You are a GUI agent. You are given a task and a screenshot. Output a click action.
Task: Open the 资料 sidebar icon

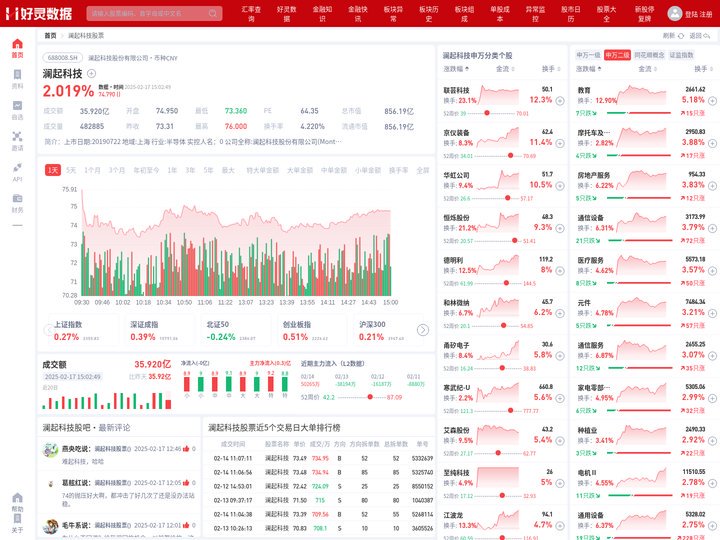click(17, 79)
